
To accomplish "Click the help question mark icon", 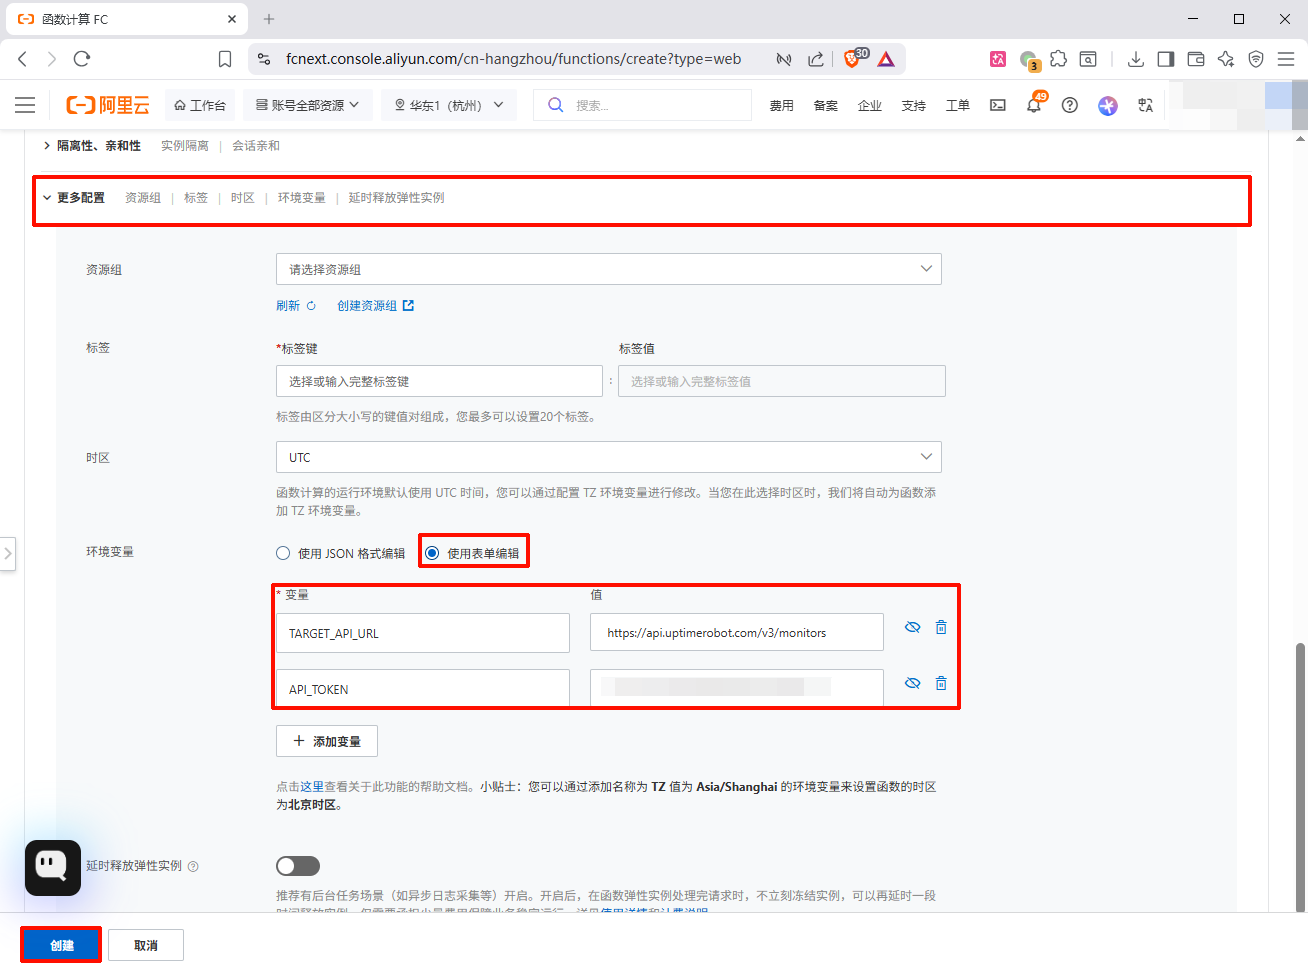I will [1069, 105].
